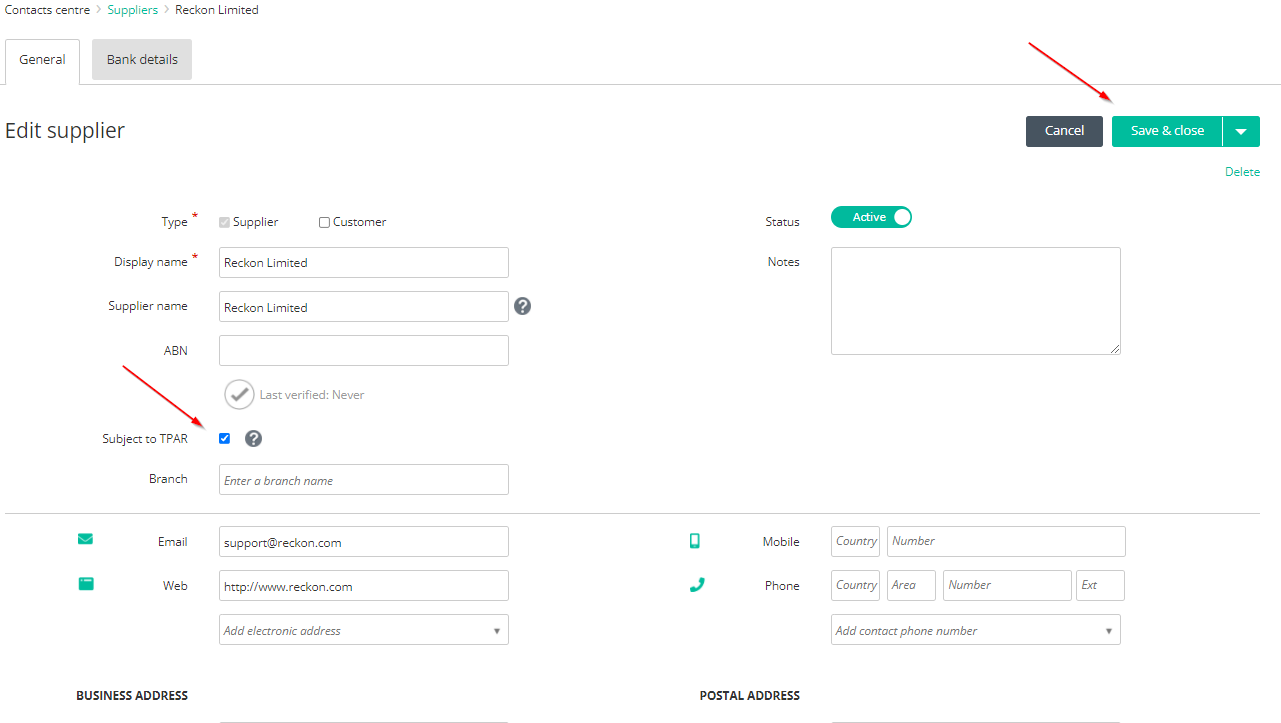Click the green email envelope icon

click(85, 539)
